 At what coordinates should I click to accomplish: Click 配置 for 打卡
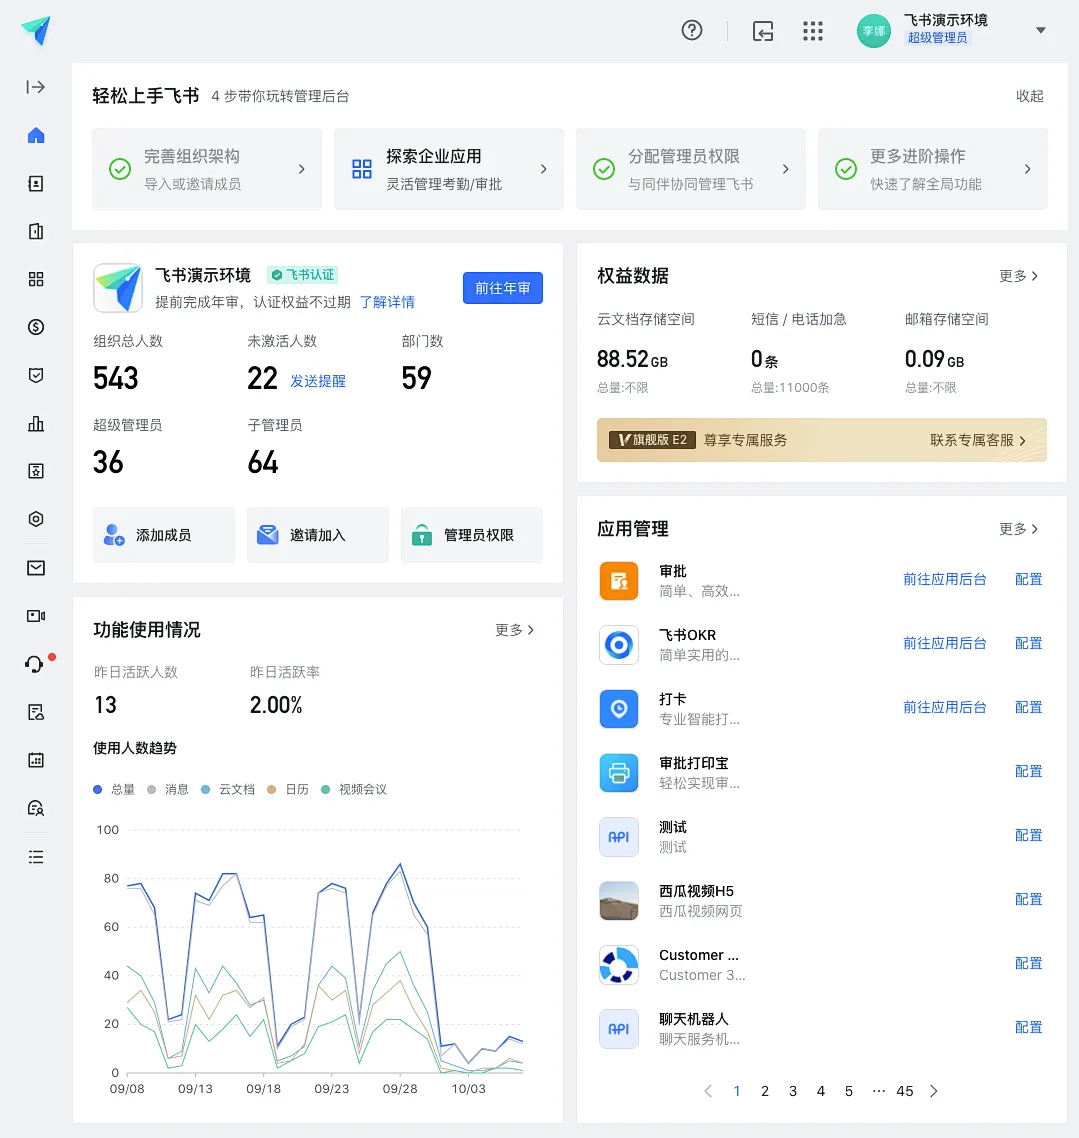[1028, 707]
